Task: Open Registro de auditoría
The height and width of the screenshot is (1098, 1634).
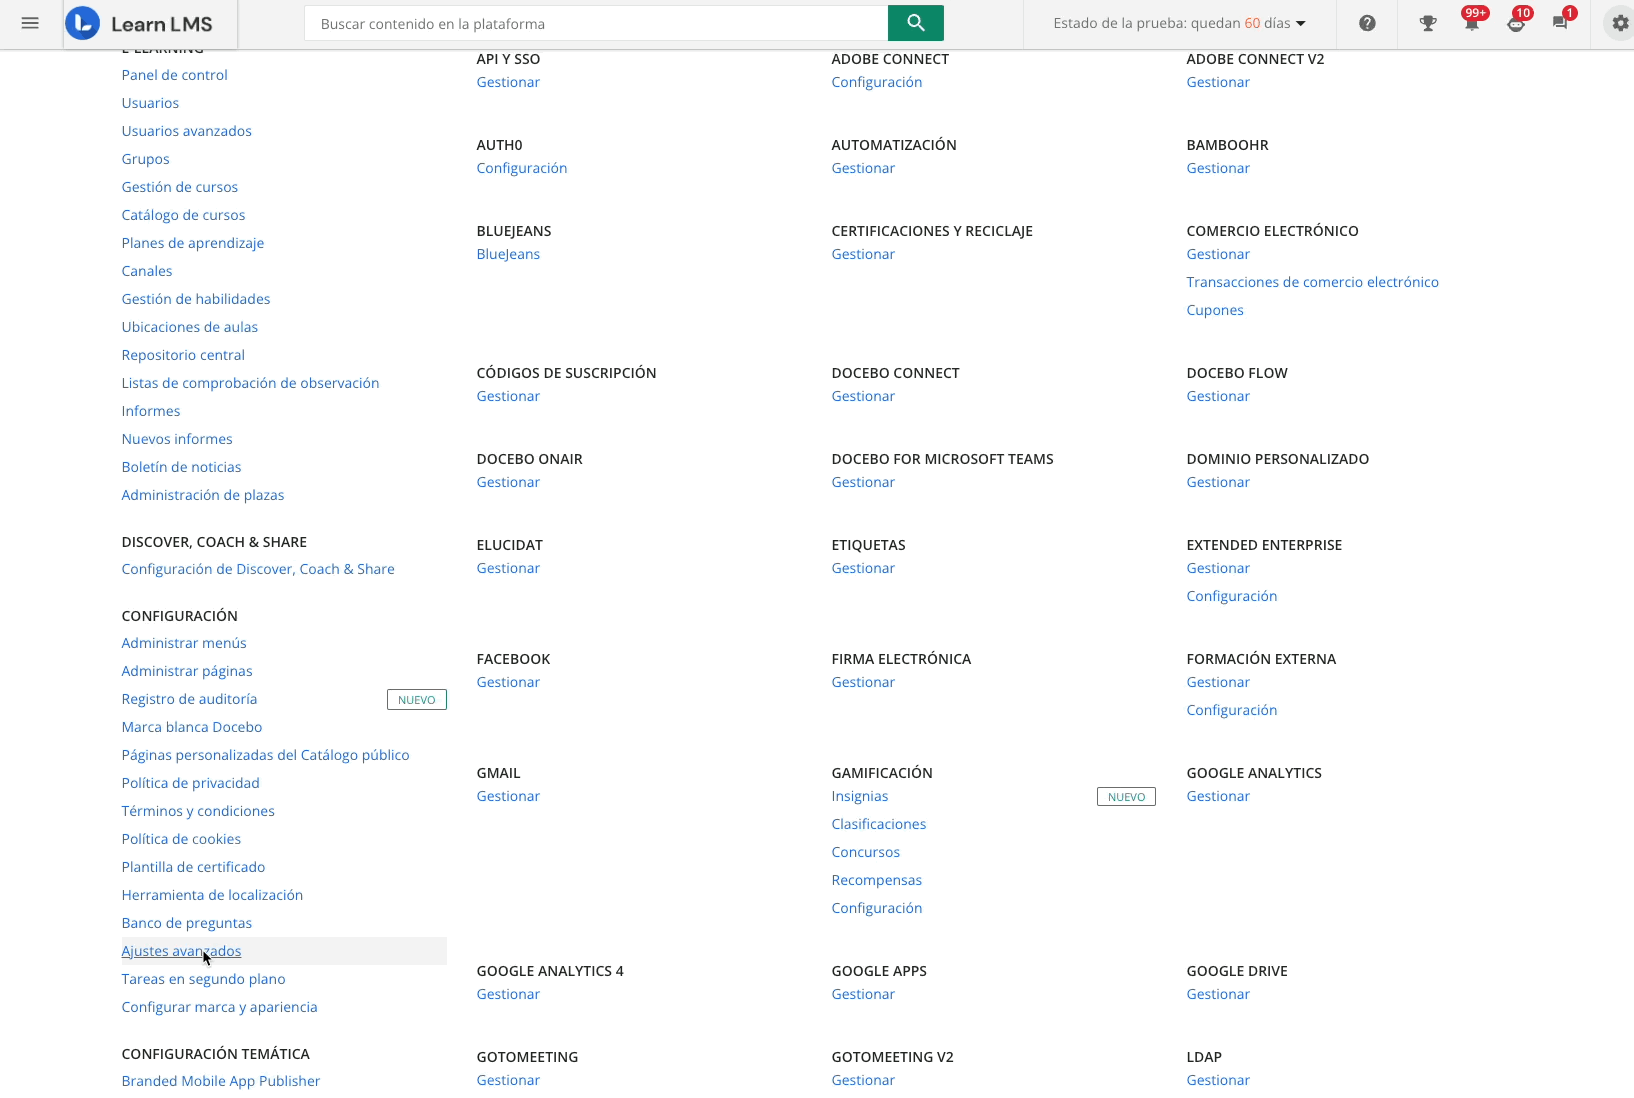Action: coord(190,699)
